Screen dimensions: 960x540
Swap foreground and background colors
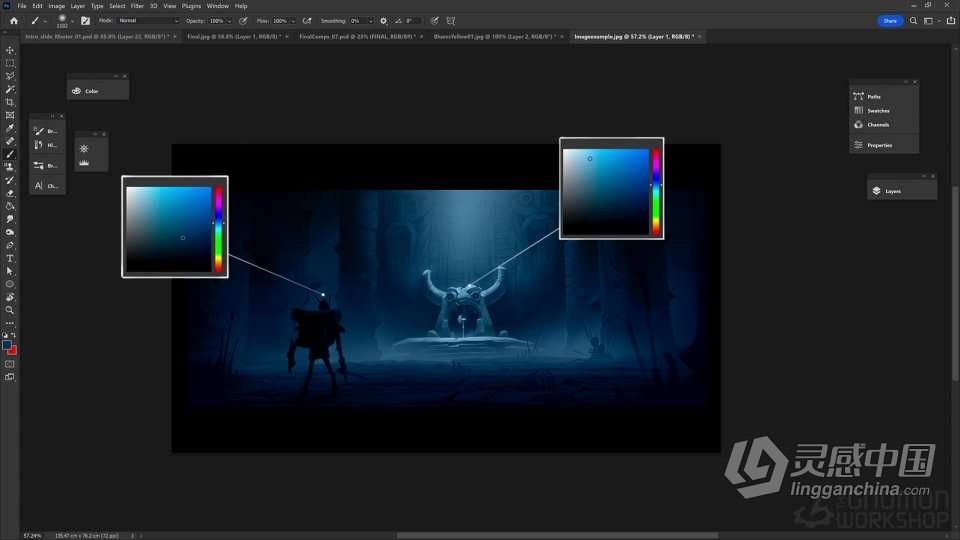(13, 335)
